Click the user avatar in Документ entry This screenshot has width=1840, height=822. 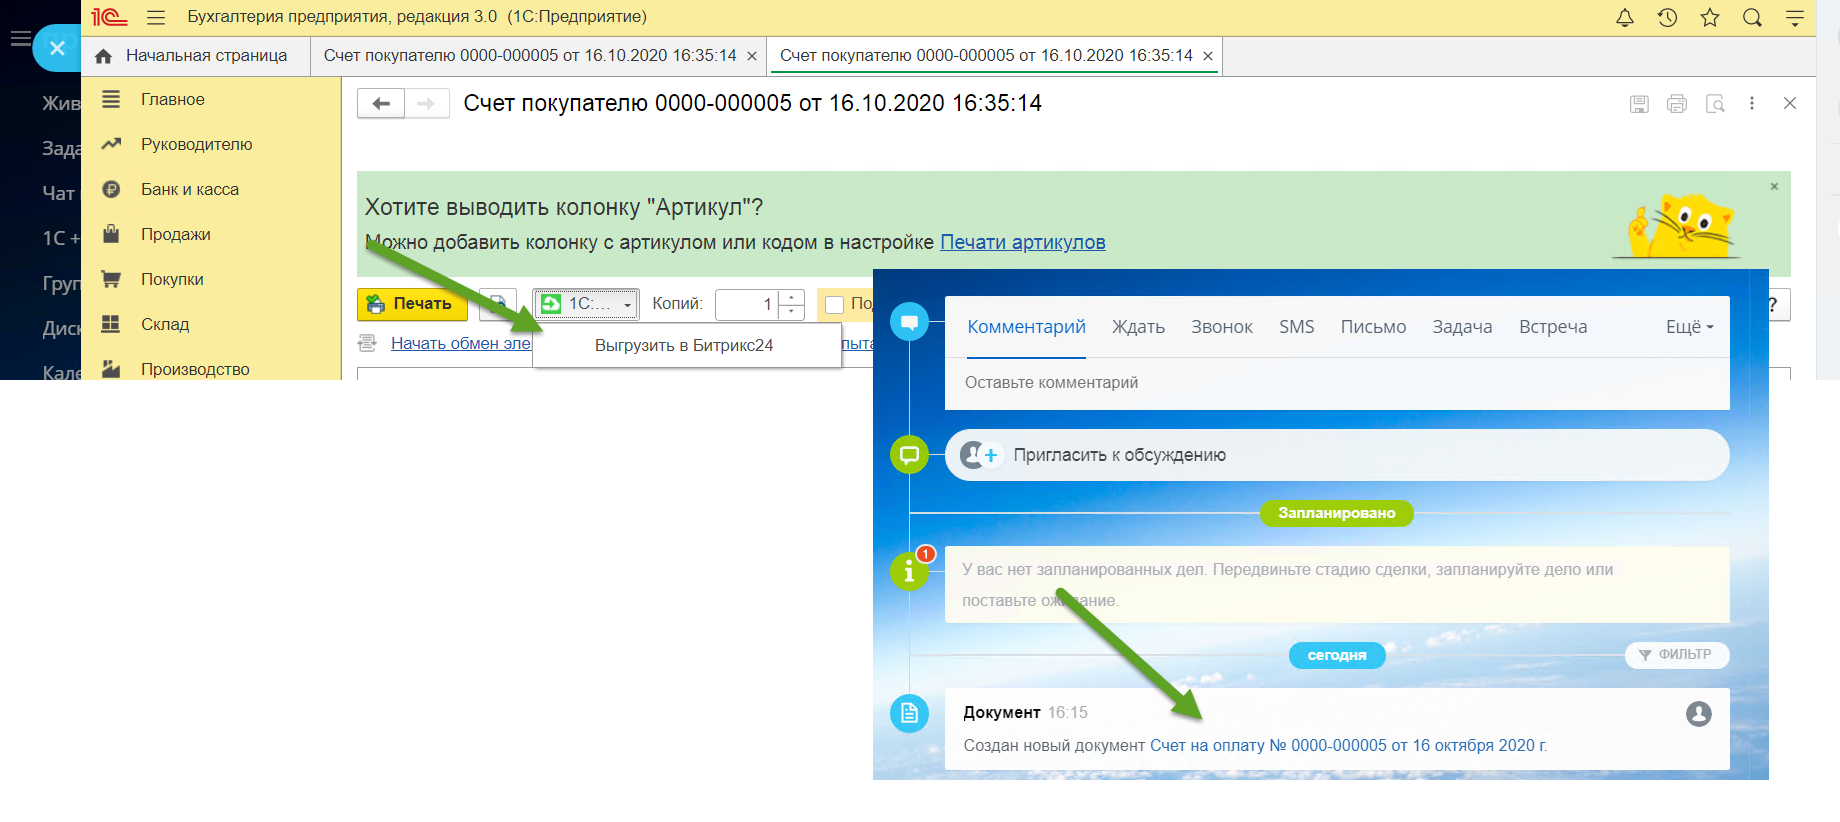pos(1698,714)
